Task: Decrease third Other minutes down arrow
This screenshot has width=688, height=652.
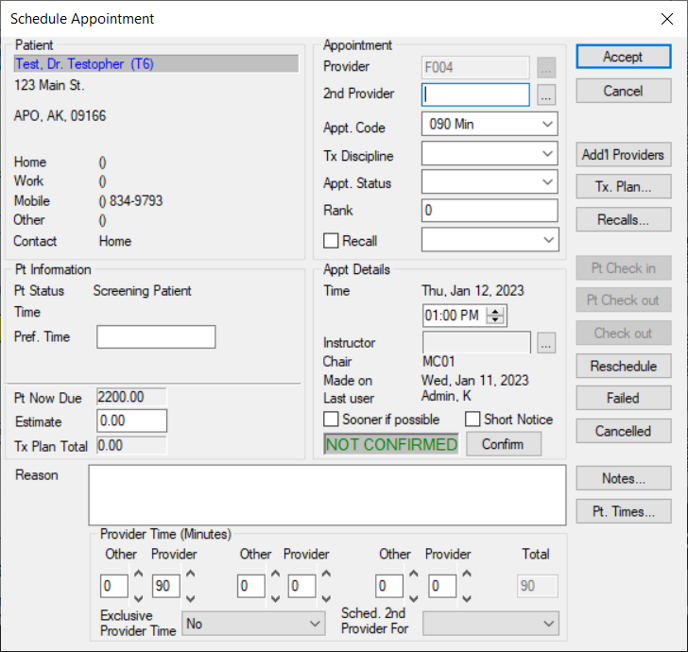Action: [x=413, y=598]
